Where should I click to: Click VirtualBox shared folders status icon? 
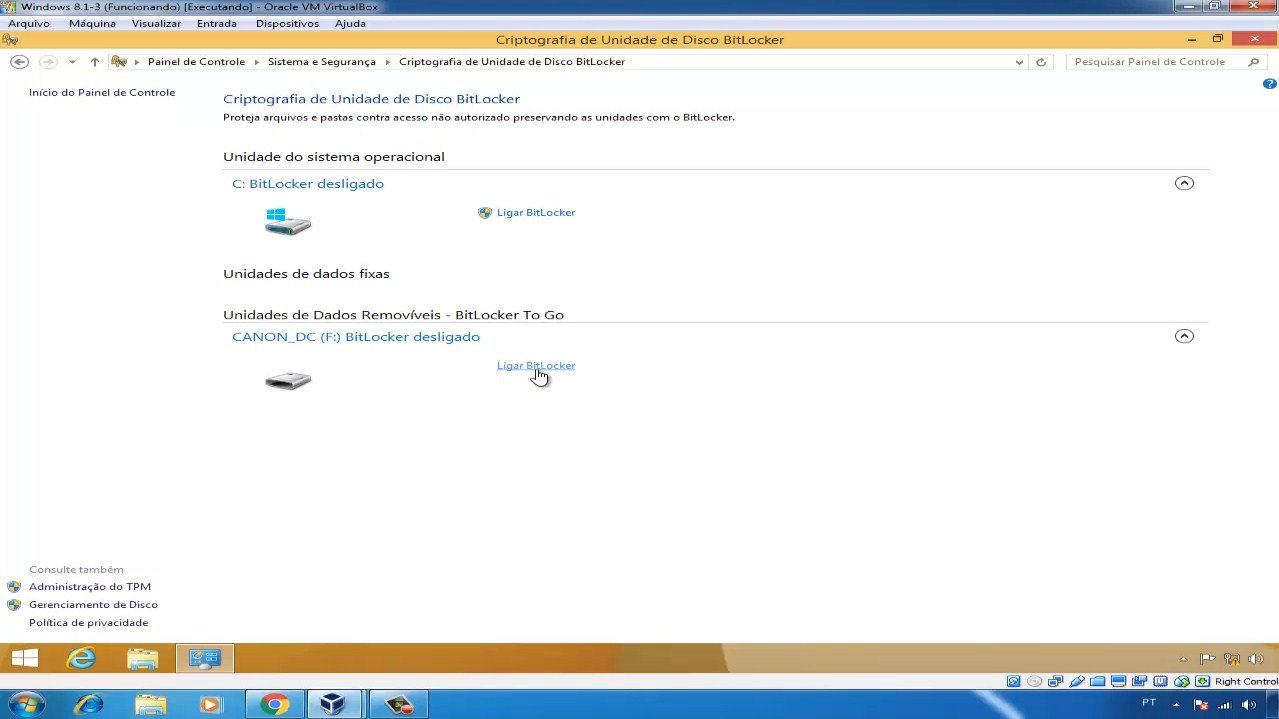1097,682
